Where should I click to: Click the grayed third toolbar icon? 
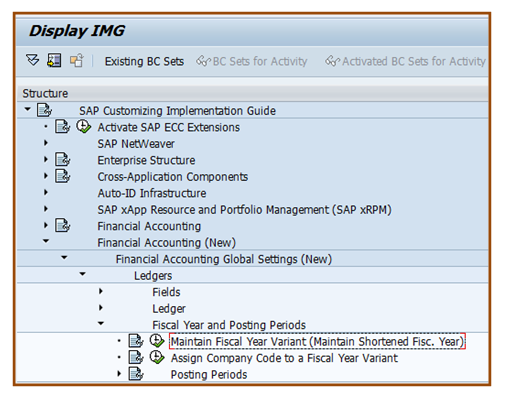76,60
